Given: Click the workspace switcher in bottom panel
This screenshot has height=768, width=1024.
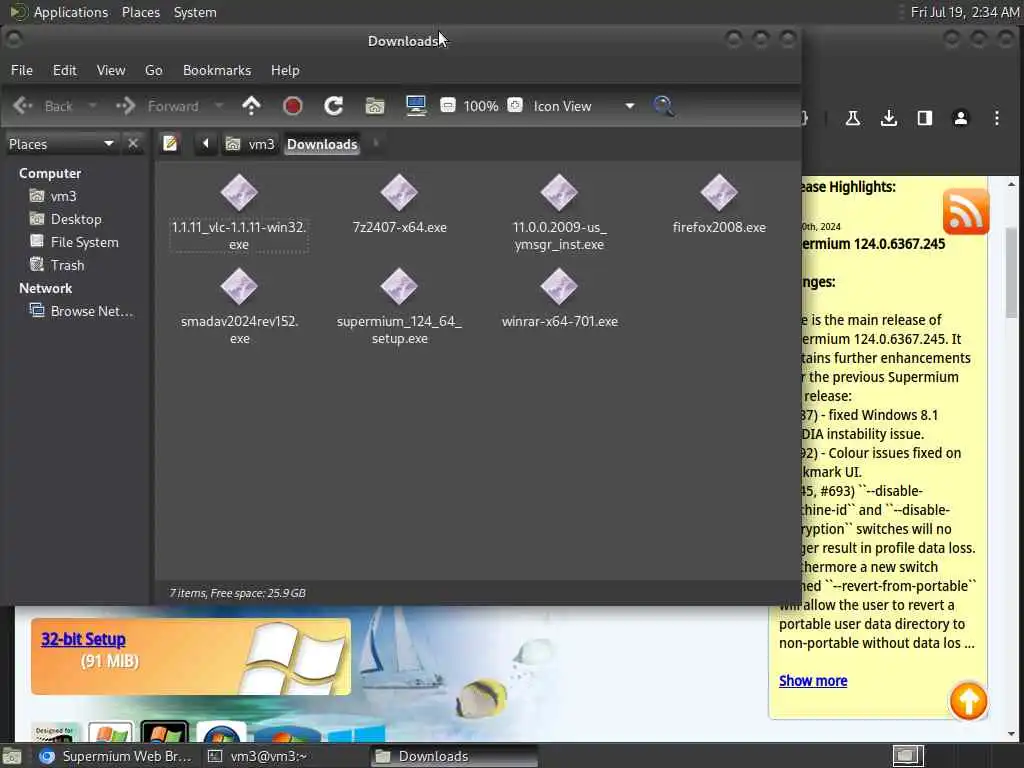Looking at the screenshot, I should coord(908,756).
